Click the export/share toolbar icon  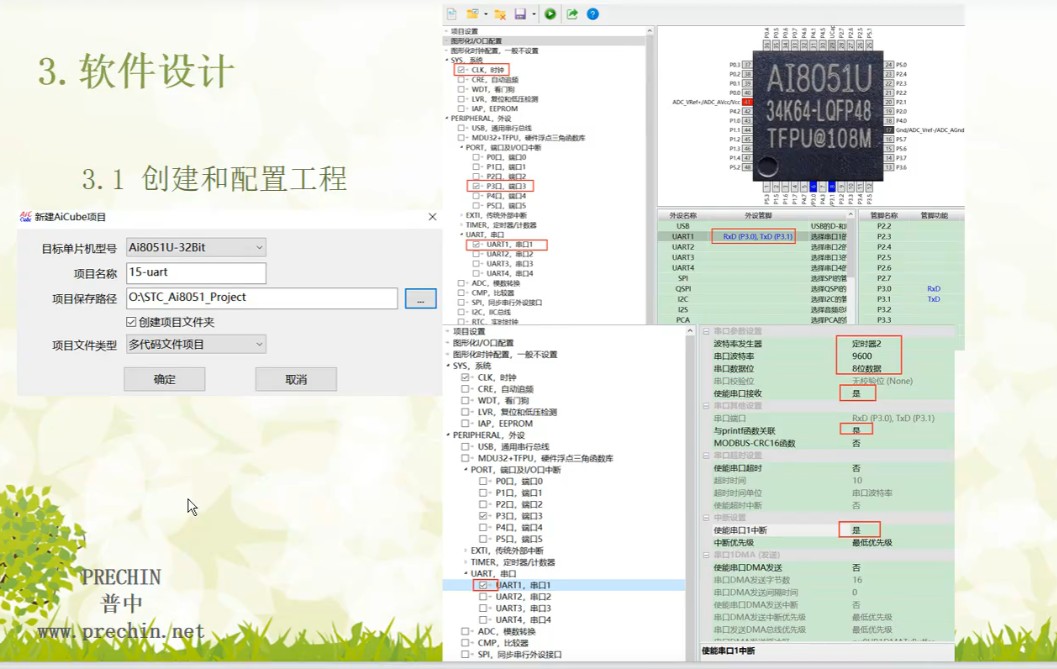[572, 14]
